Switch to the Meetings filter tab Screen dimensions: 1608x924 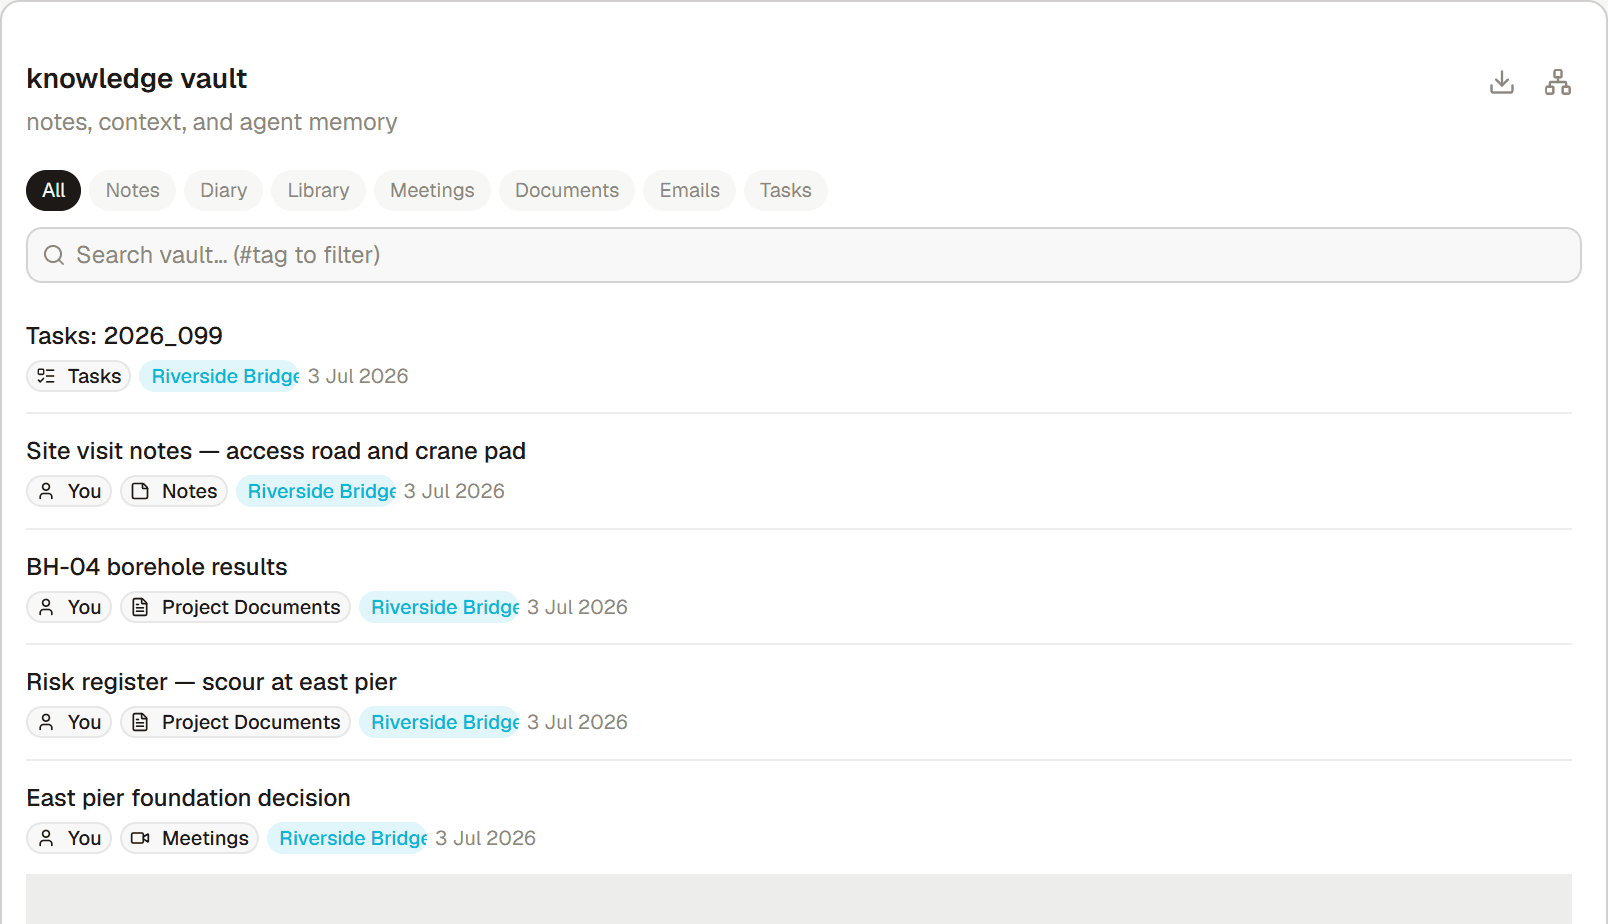pos(432,190)
